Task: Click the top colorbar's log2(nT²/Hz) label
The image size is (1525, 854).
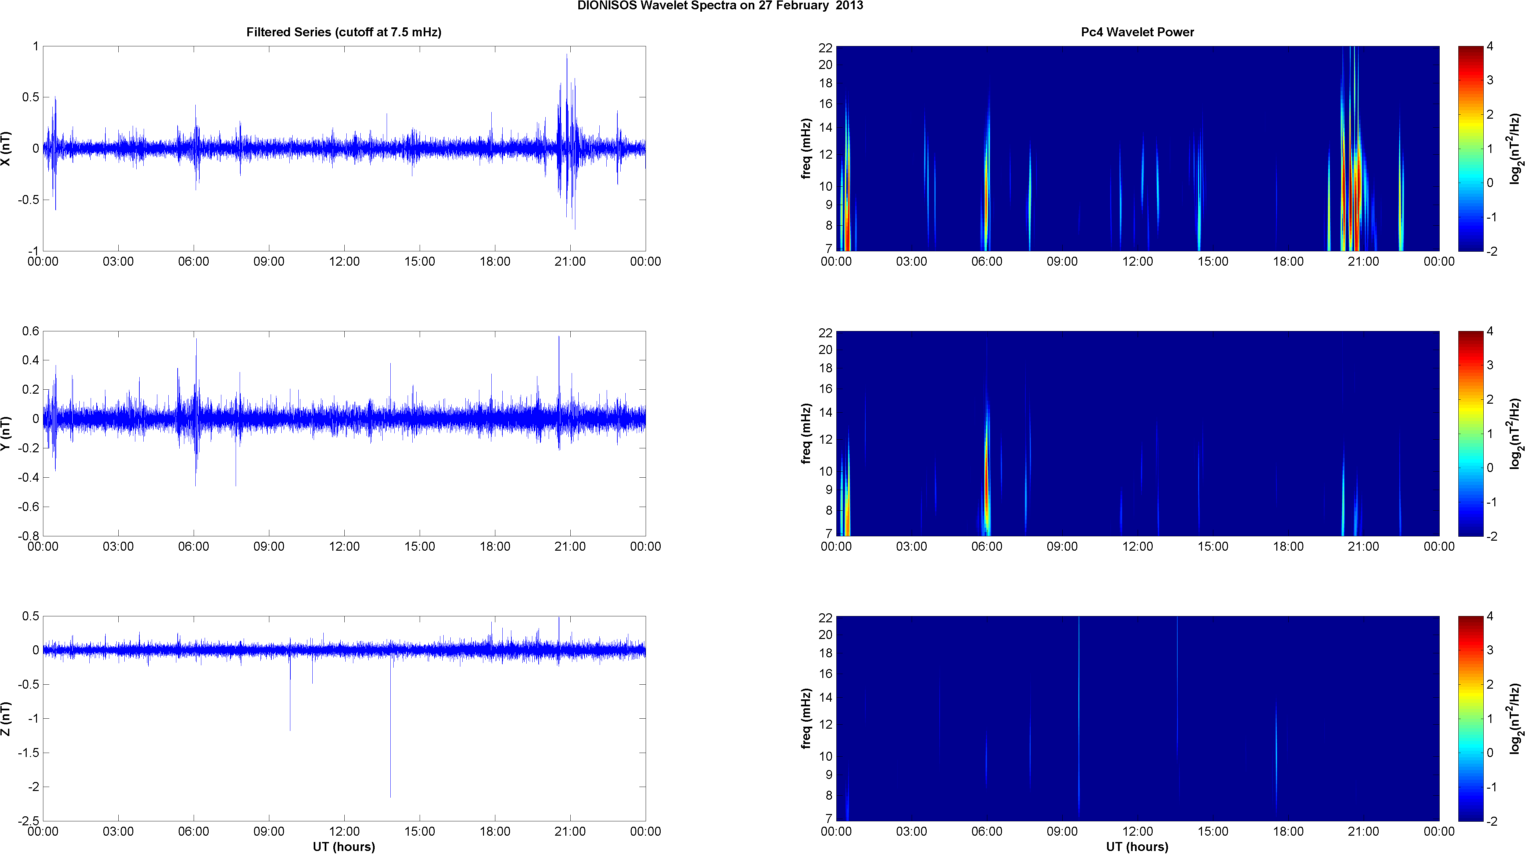Action: click(x=1516, y=148)
